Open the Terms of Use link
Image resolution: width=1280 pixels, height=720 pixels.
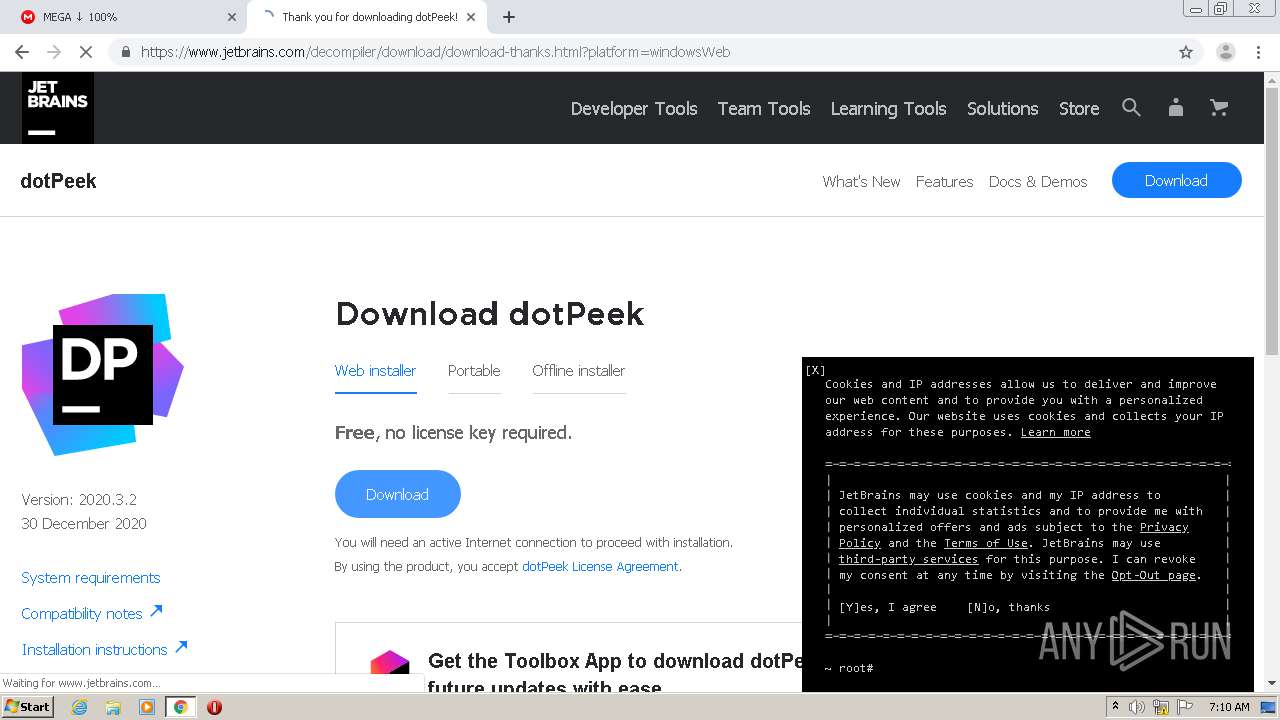(x=986, y=543)
